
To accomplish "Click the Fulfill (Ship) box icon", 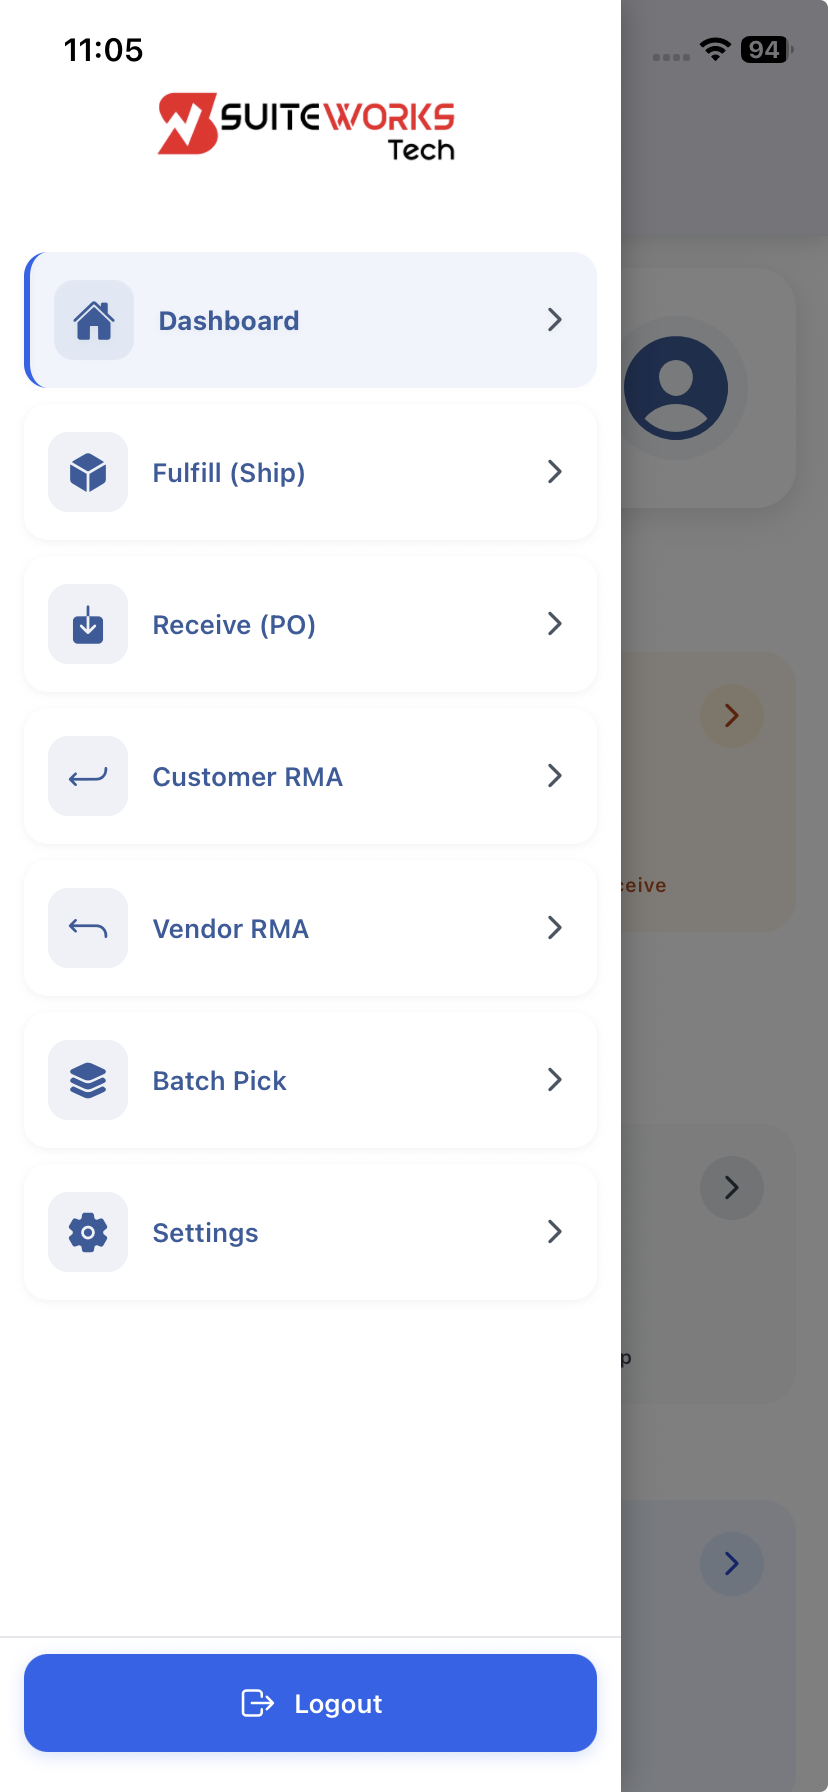I will (88, 472).
